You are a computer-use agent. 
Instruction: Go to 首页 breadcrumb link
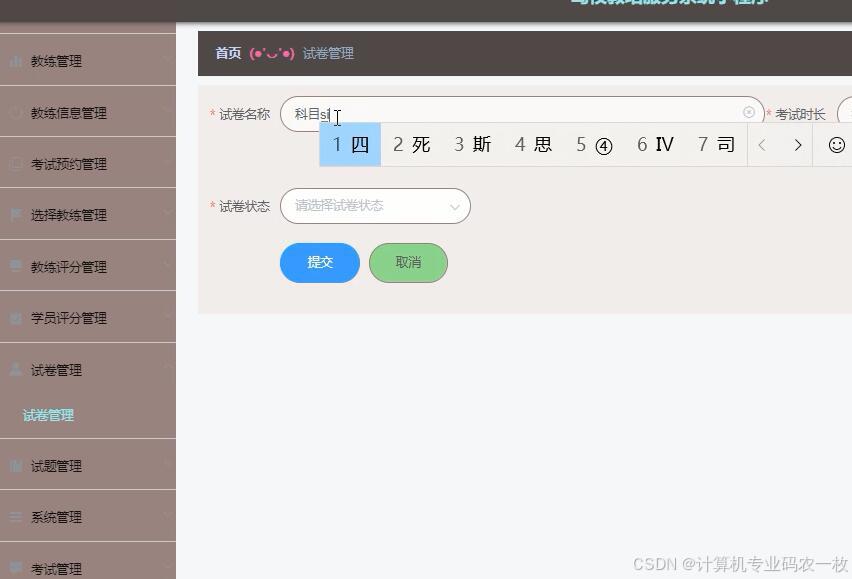click(228, 53)
